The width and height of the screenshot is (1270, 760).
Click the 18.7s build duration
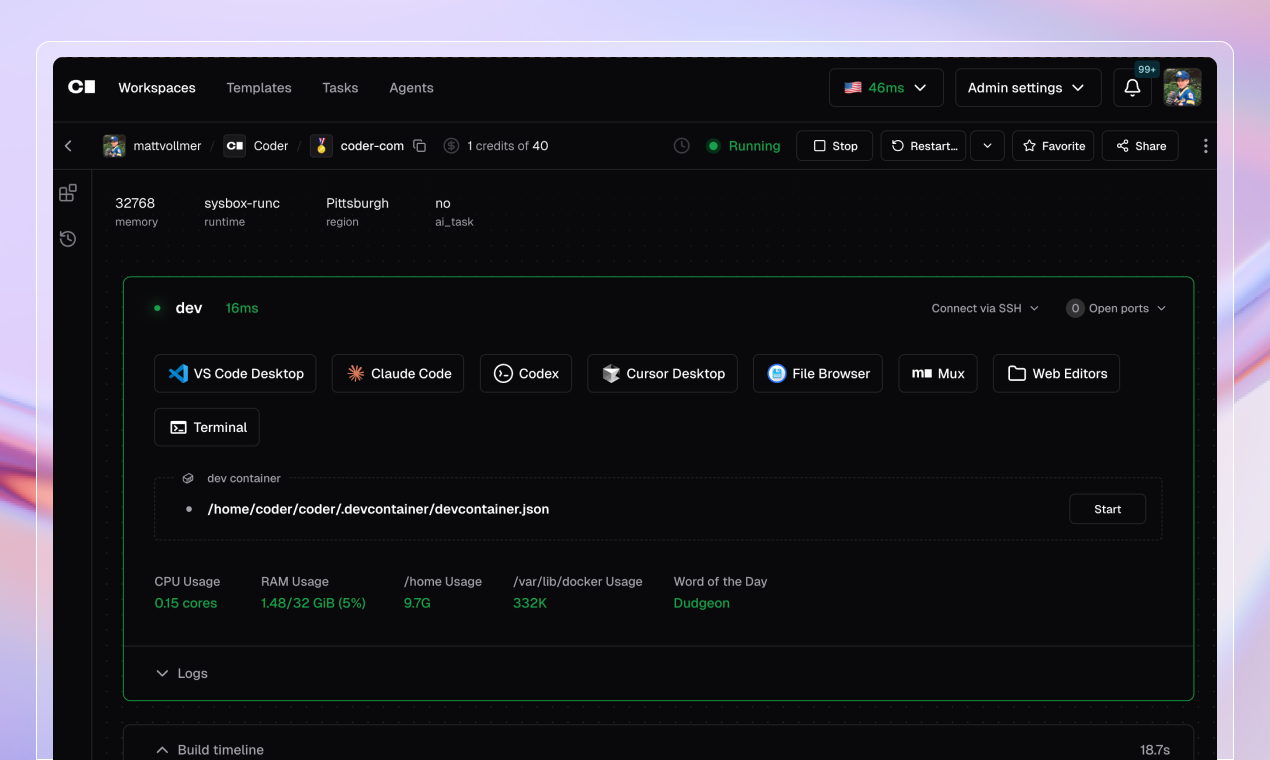[x=1155, y=750]
